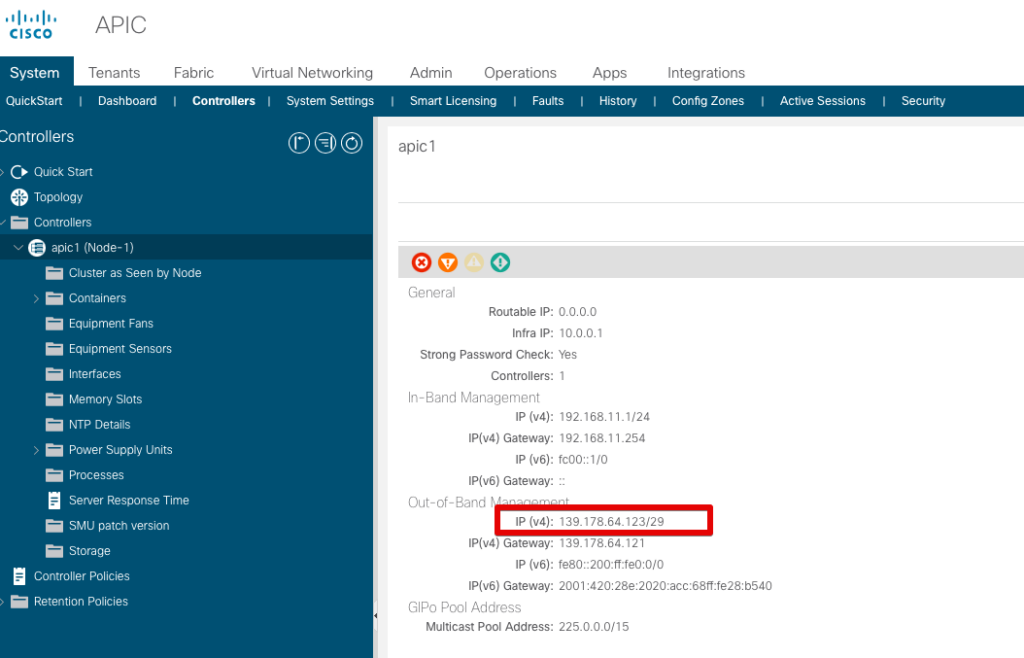Image resolution: width=1024 pixels, height=658 pixels.
Task: Expand the Containers tree node
Action: coord(36,298)
